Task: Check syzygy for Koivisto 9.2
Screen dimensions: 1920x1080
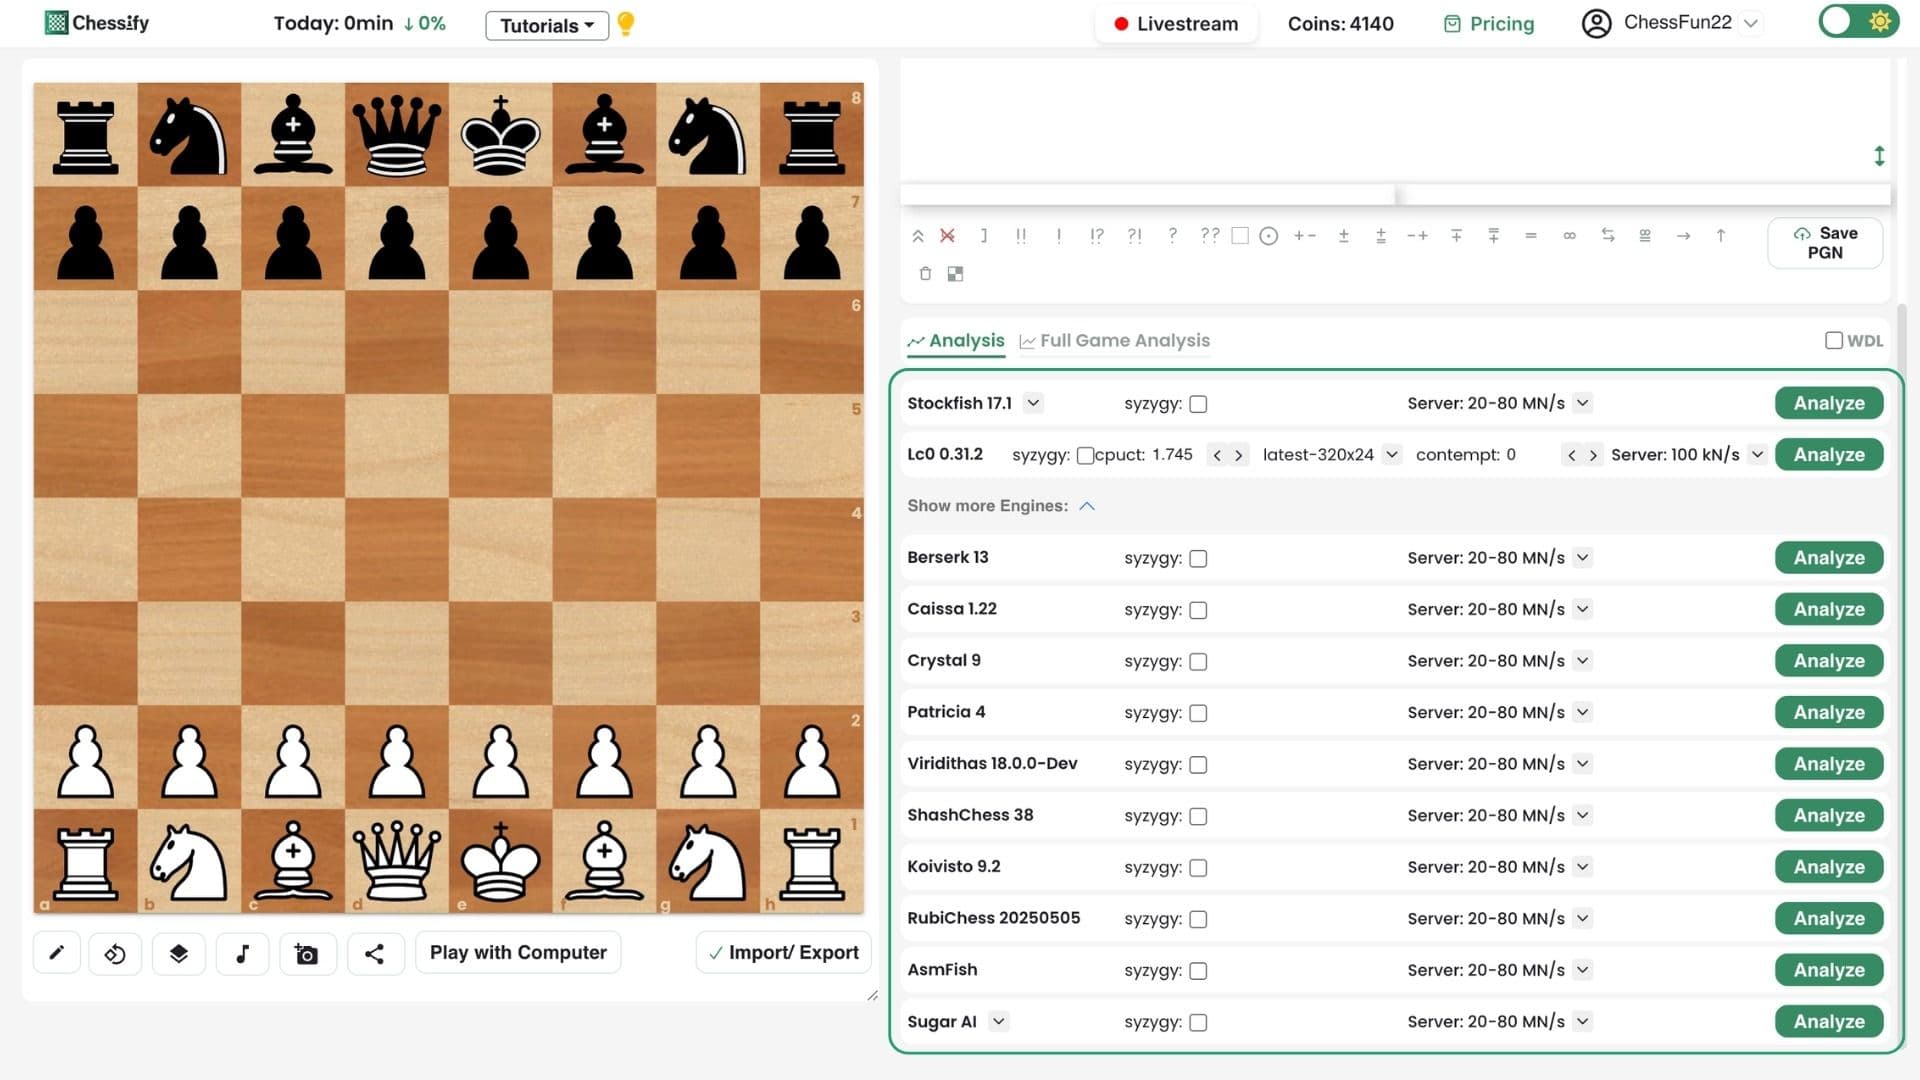Action: coord(1198,868)
